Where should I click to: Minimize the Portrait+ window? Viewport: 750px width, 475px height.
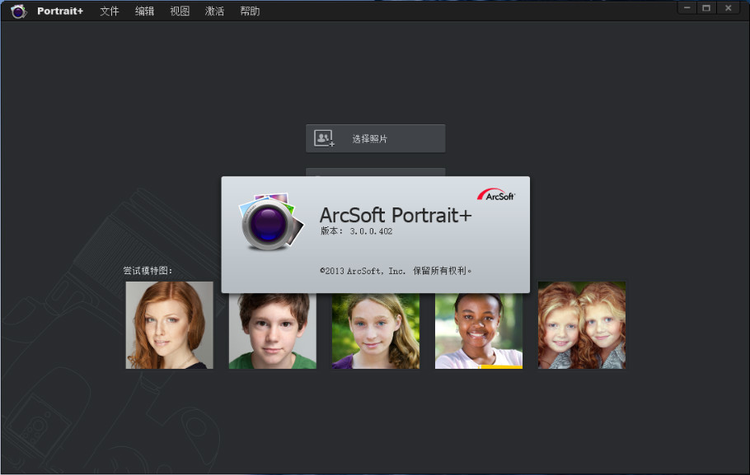(687, 8)
